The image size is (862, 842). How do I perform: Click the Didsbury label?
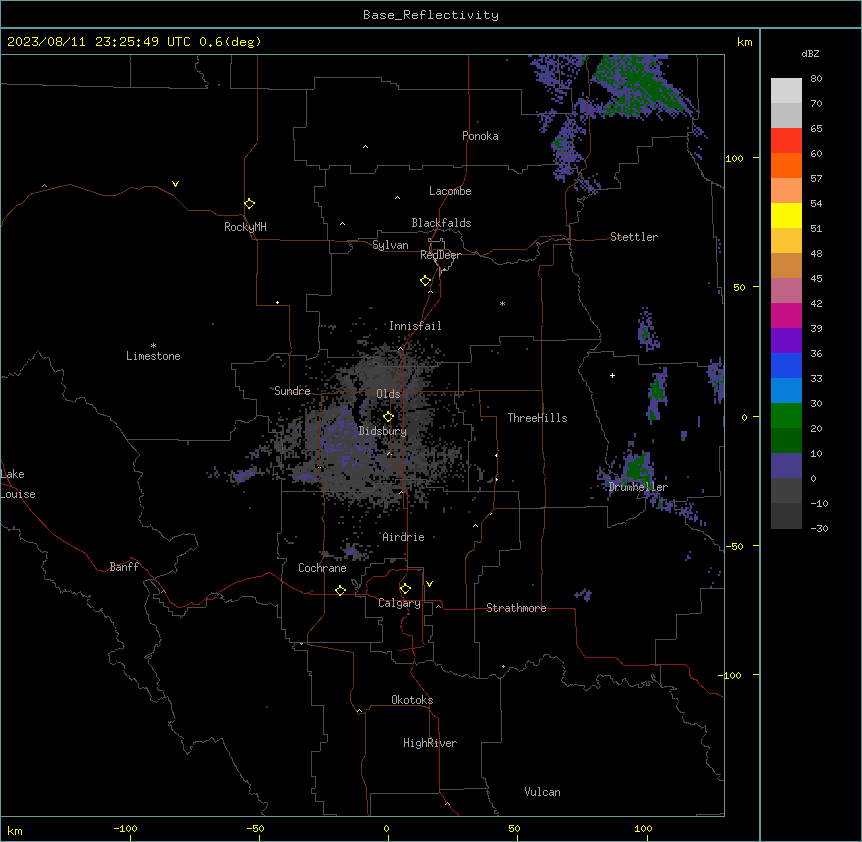[x=383, y=431]
